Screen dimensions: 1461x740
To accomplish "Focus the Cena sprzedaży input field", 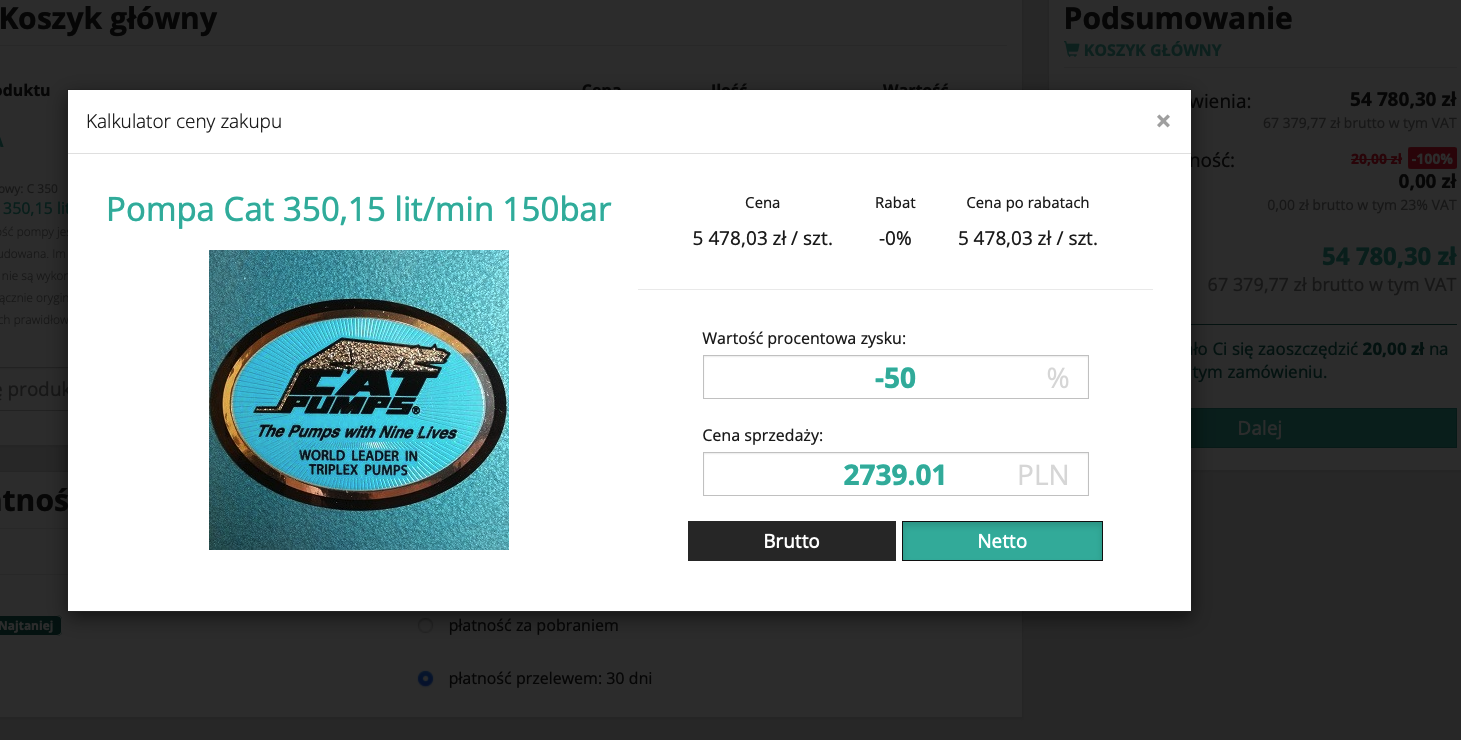I will tap(895, 474).
